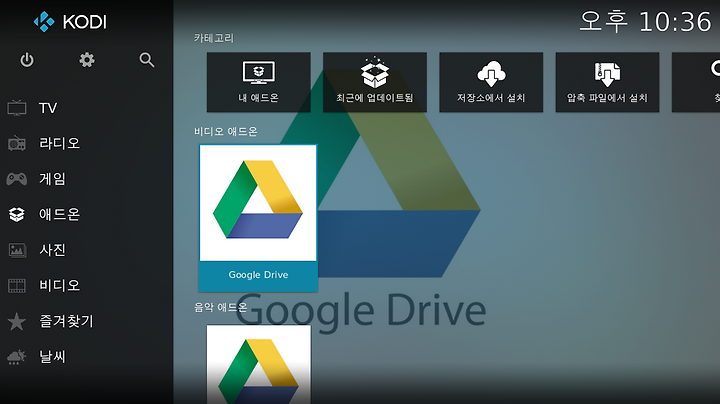Open the power menu
This screenshot has height=404, width=720.
(x=27, y=60)
